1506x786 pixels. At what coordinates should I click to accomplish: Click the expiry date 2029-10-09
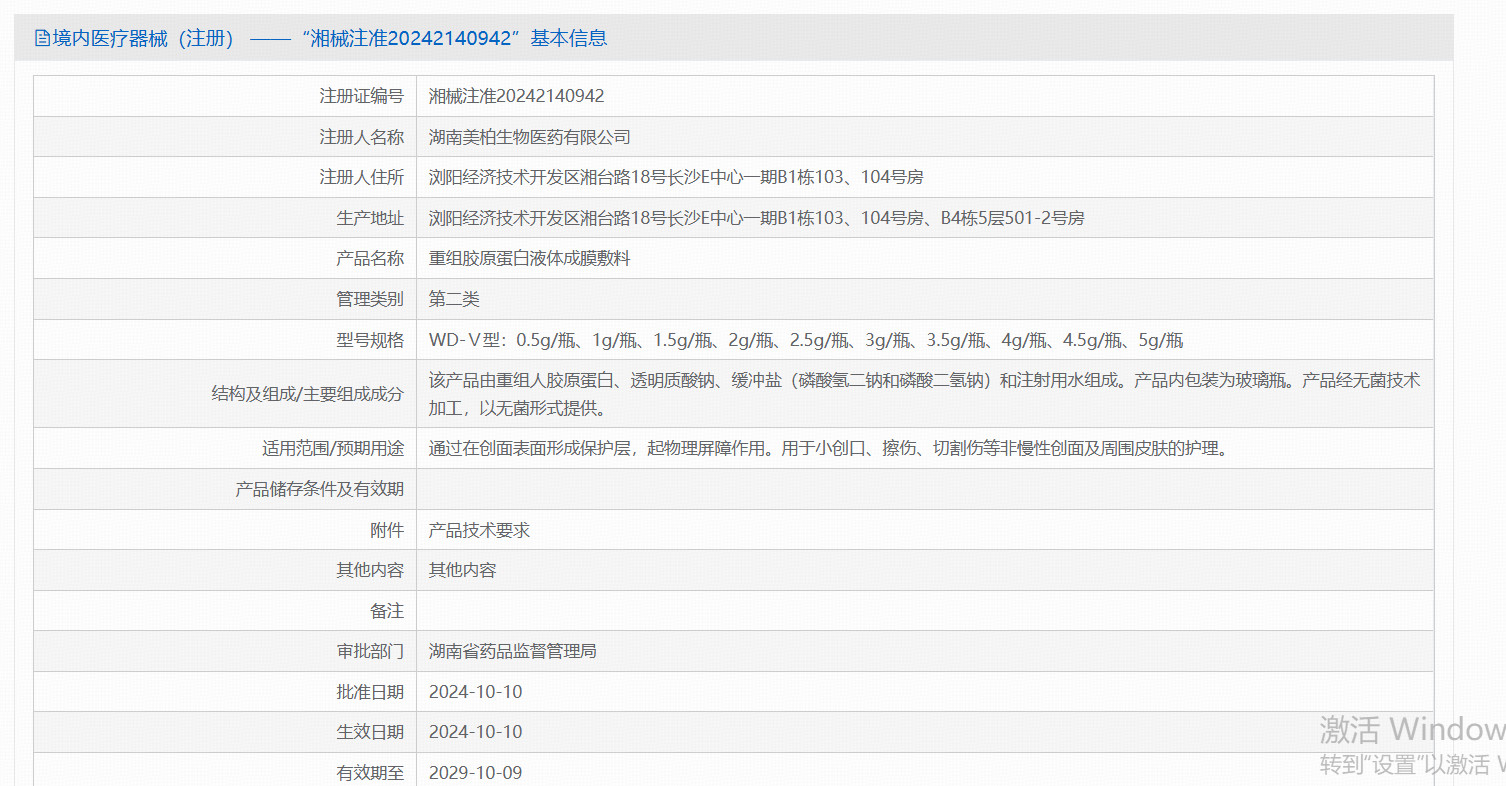(x=475, y=773)
